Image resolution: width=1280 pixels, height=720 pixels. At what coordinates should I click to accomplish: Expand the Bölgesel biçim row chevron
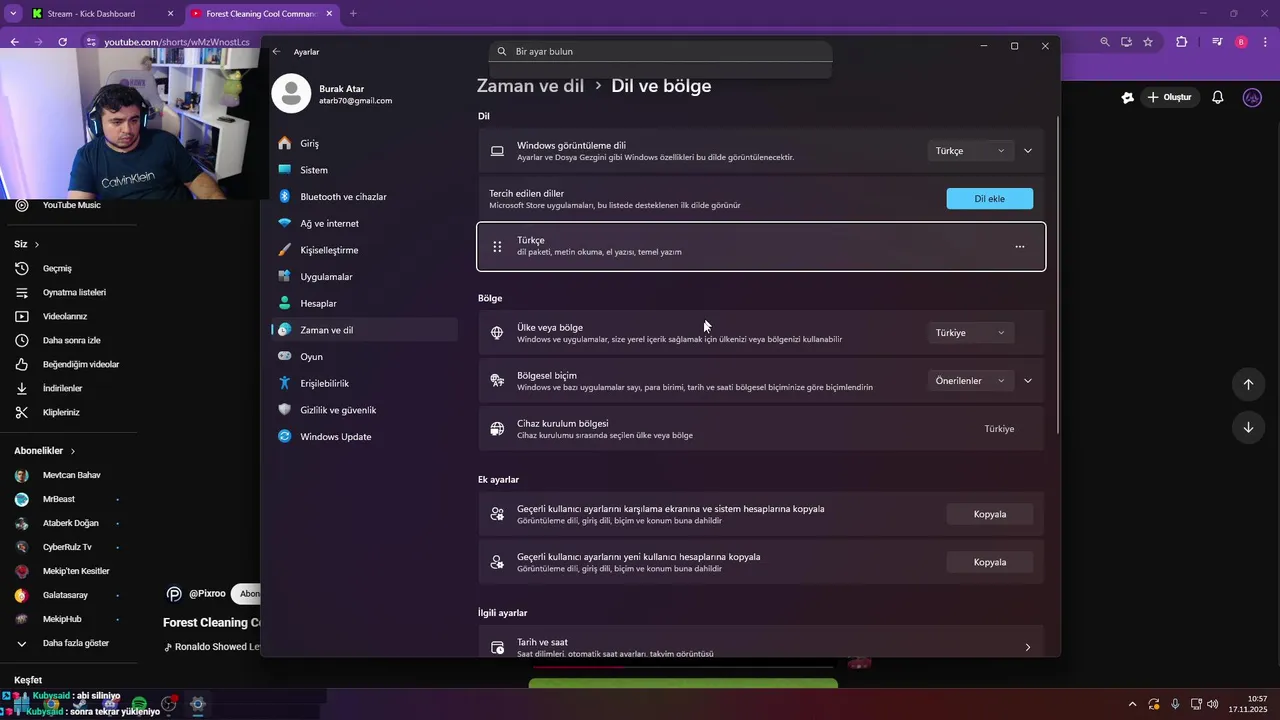click(1027, 381)
